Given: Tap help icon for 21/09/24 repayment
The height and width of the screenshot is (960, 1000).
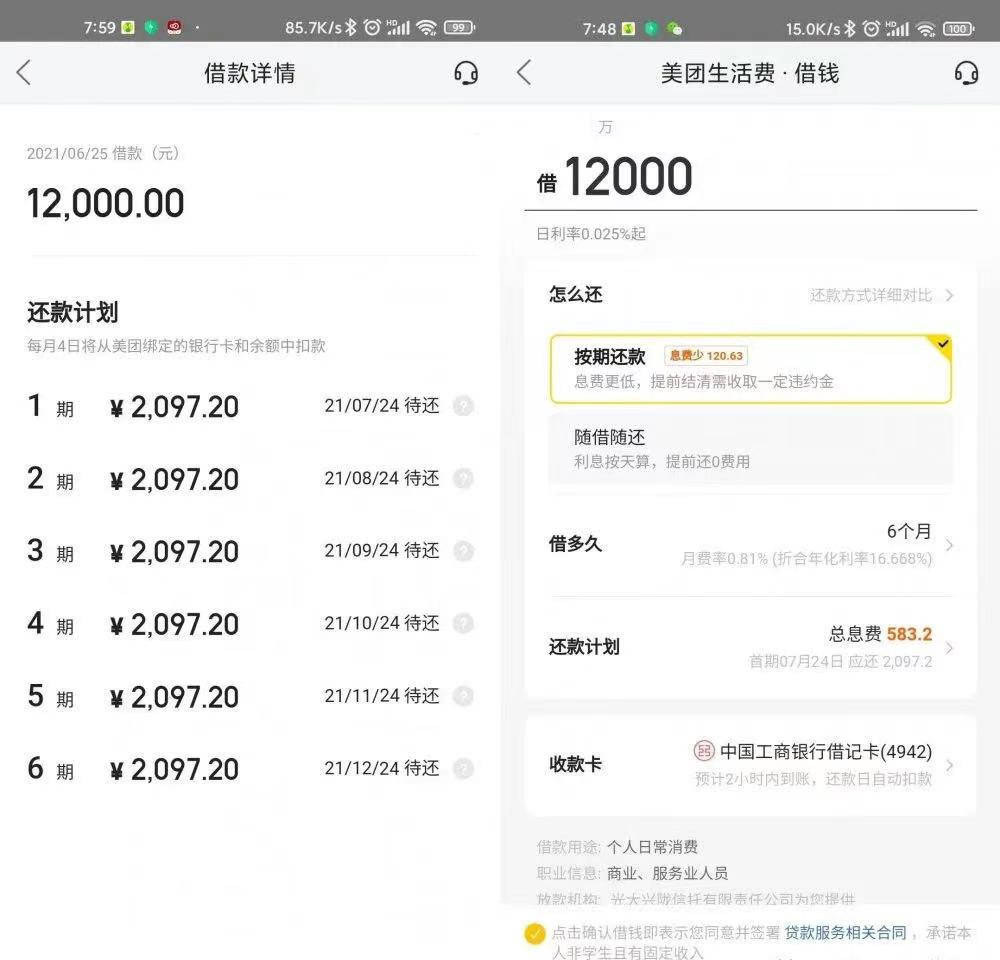Looking at the screenshot, I should tap(463, 550).
